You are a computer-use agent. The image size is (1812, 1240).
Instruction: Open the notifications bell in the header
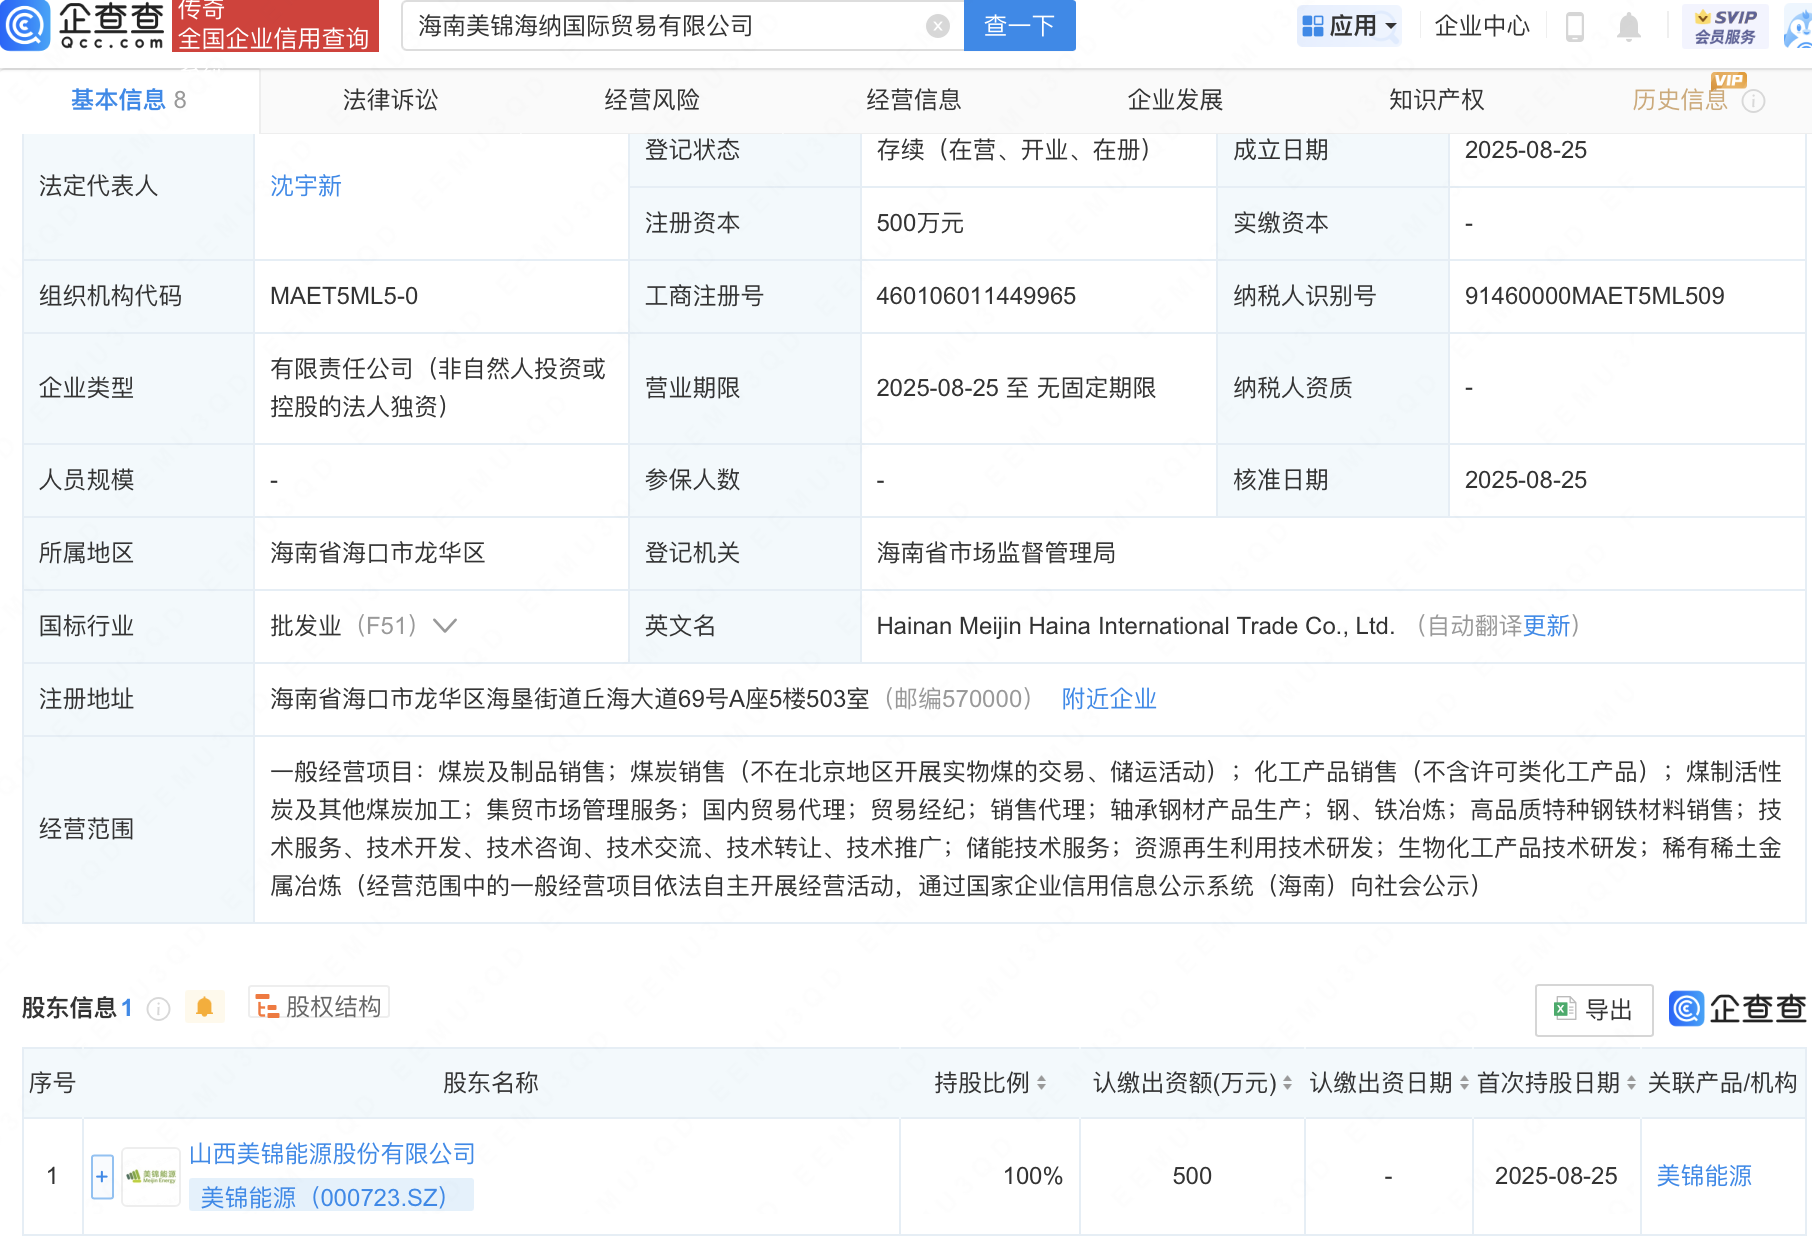(1629, 26)
